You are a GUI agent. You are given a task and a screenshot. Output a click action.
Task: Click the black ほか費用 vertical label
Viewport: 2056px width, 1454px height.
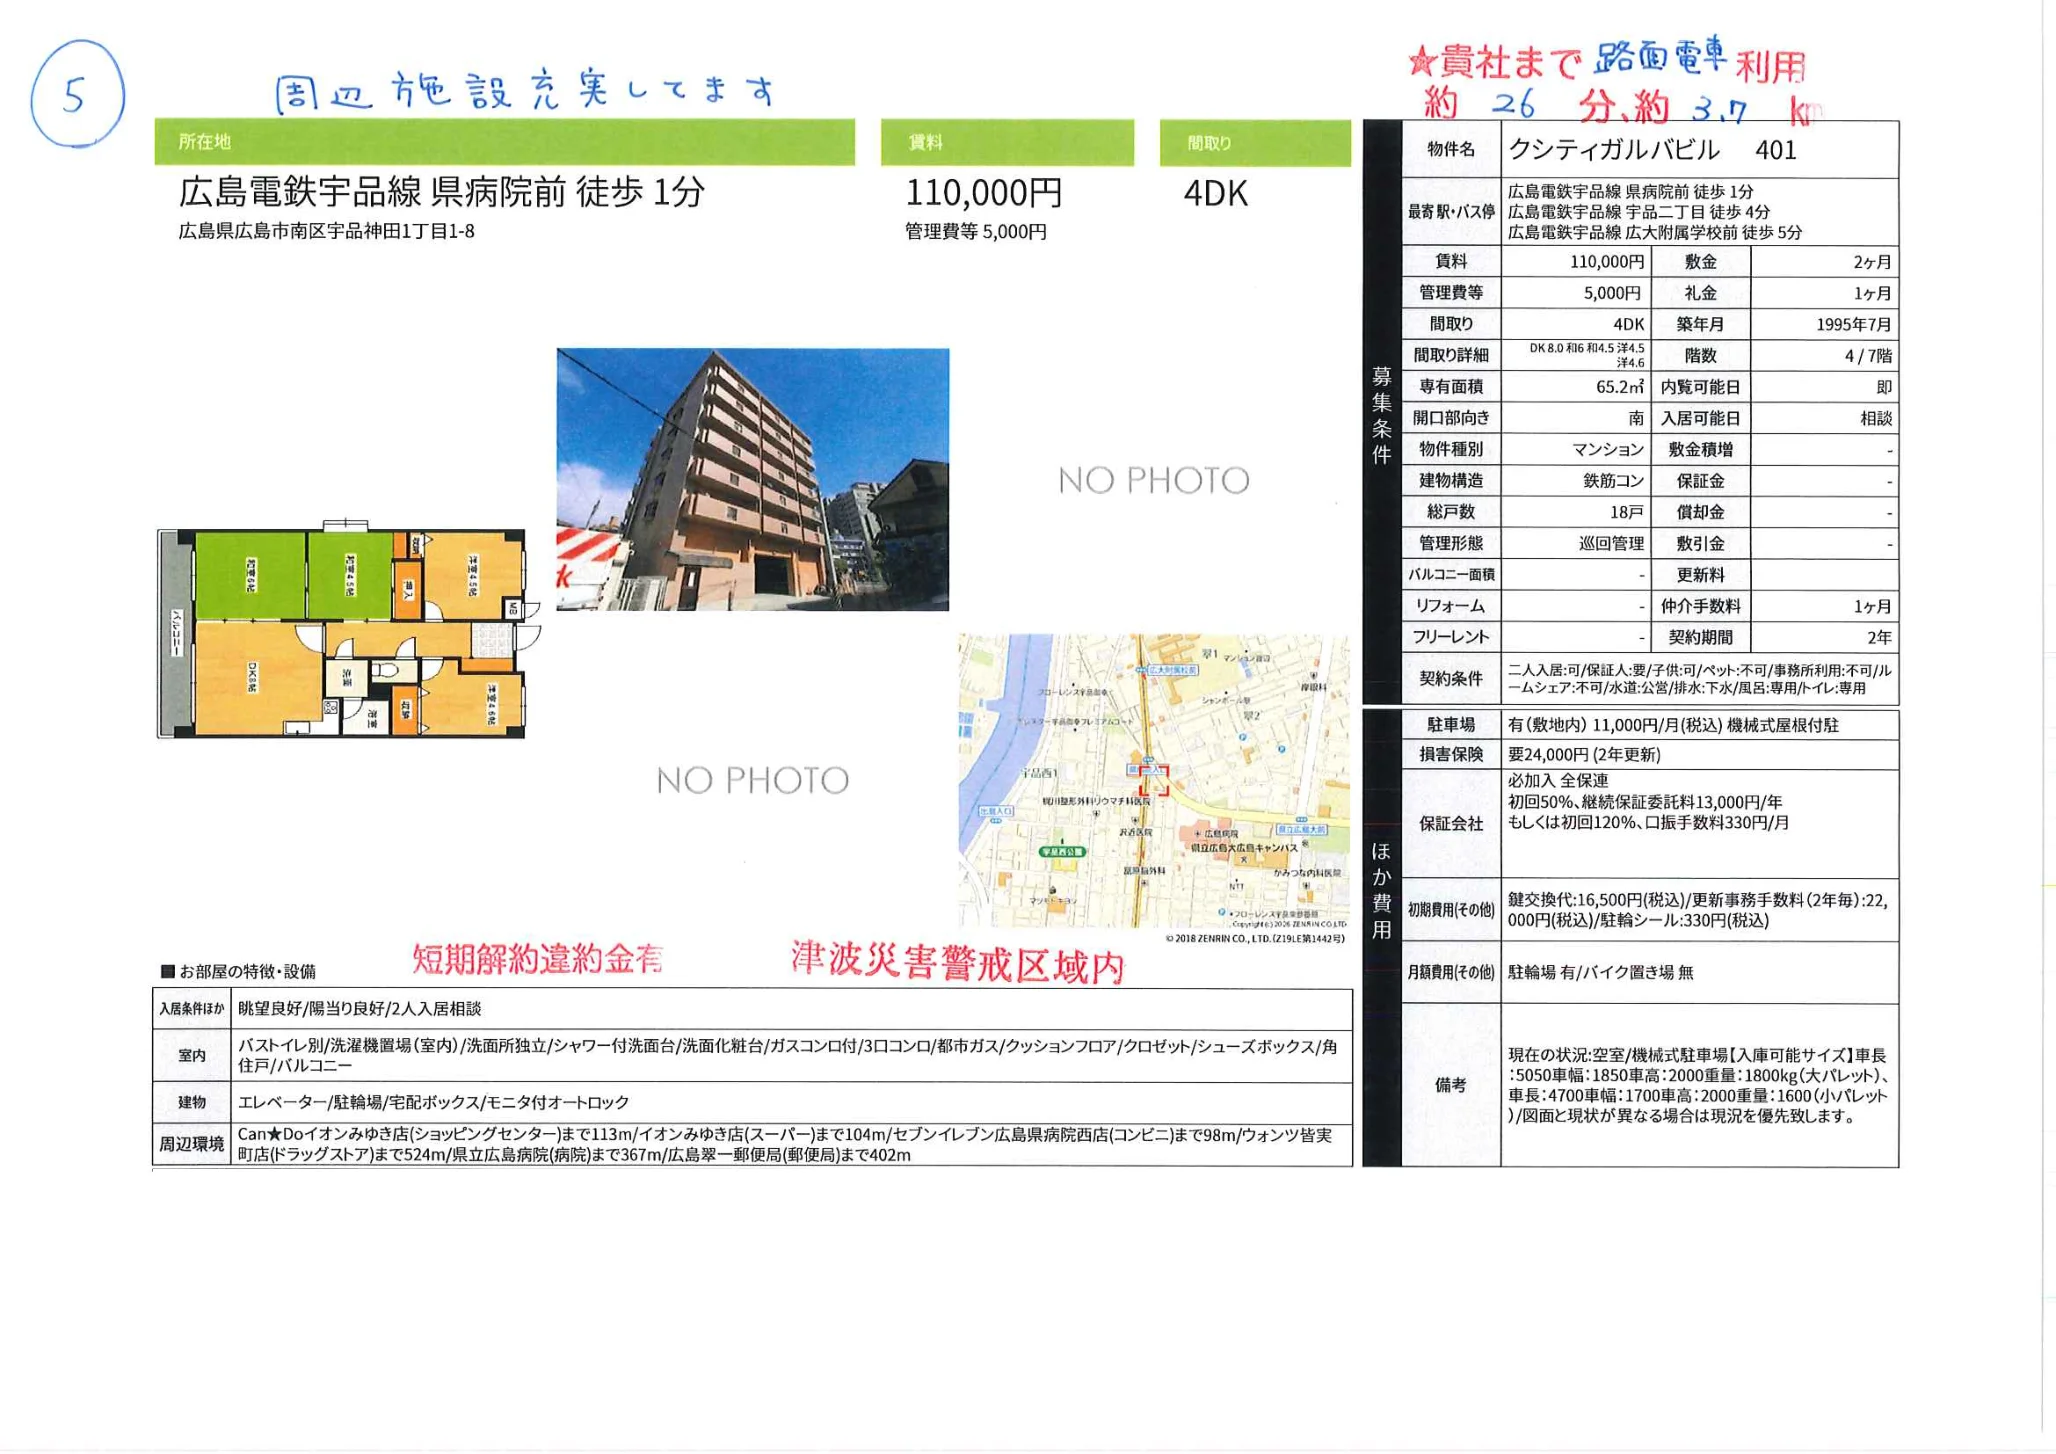pyautogui.click(x=1381, y=890)
